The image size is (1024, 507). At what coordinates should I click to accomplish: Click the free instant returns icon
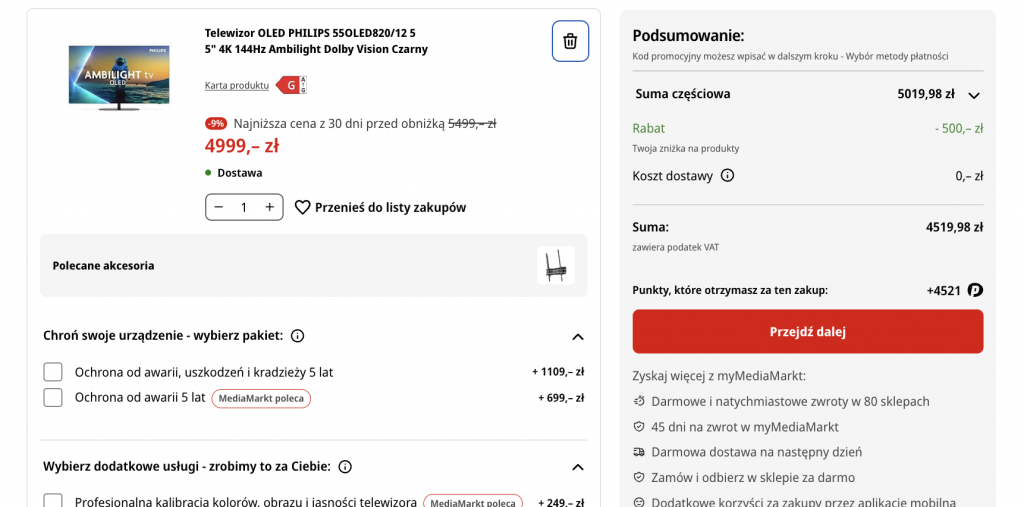[639, 401]
